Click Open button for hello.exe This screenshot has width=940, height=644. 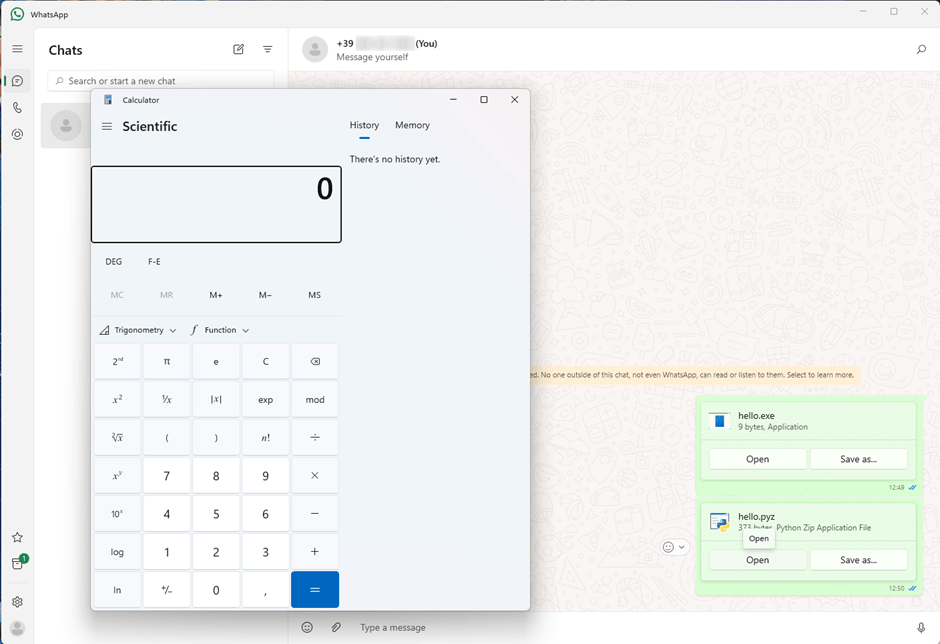[x=757, y=459]
